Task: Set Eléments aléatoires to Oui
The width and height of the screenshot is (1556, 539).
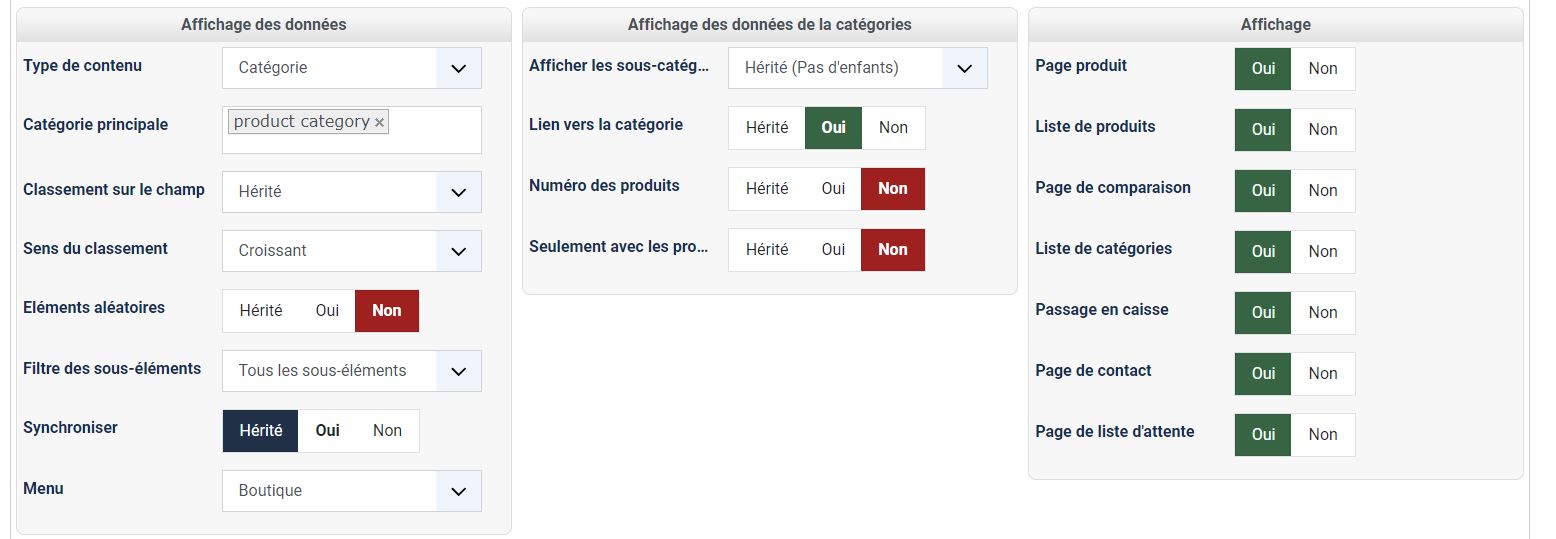Action: coord(327,311)
